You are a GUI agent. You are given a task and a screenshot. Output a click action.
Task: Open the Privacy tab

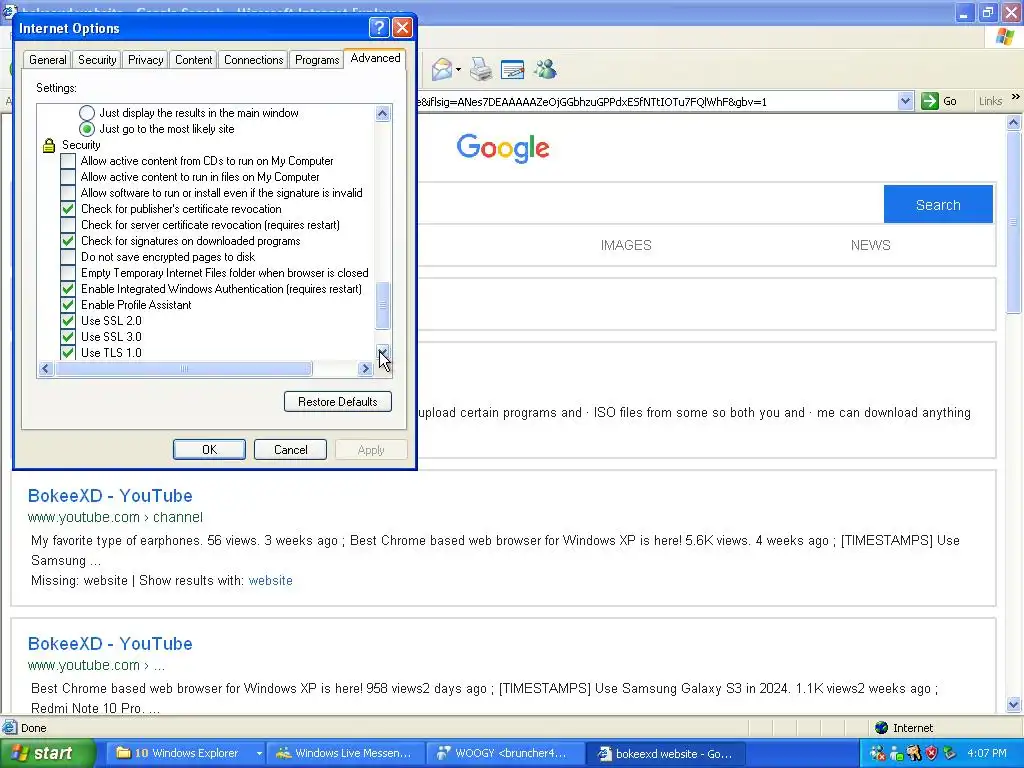coord(145,59)
